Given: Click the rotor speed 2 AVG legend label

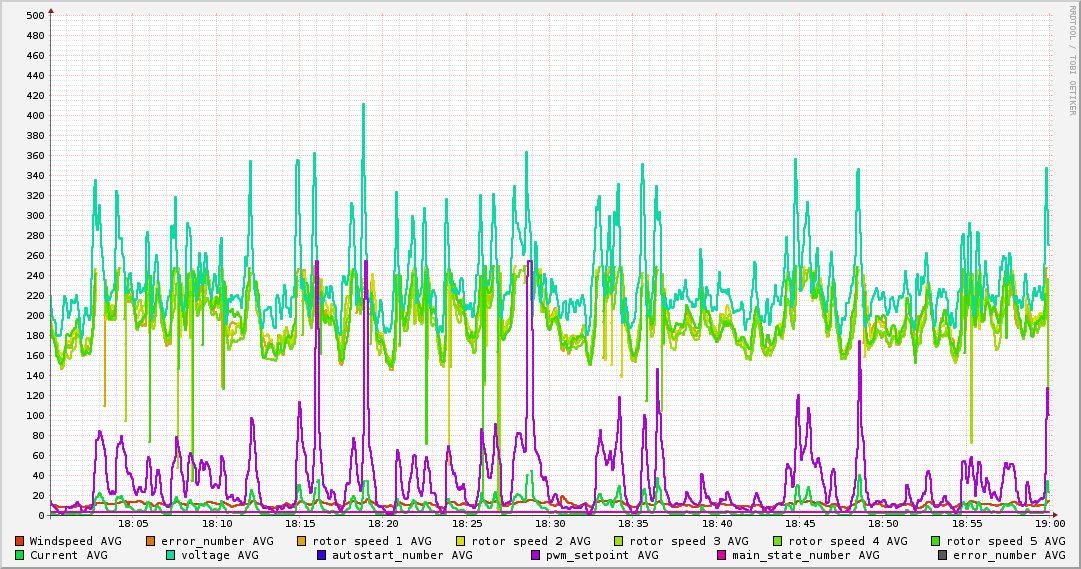Looking at the screenshot, I should (530, 541).
